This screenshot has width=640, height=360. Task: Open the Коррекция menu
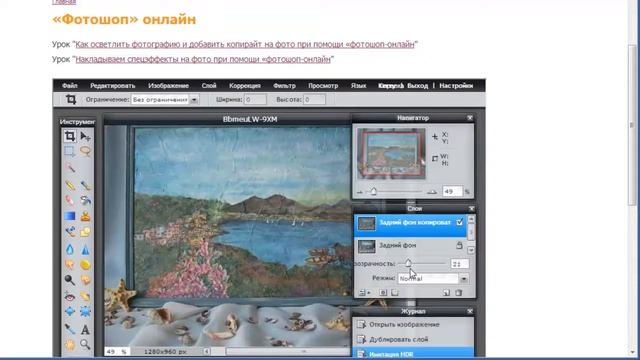pyautogui.click(x=245, y=86)
